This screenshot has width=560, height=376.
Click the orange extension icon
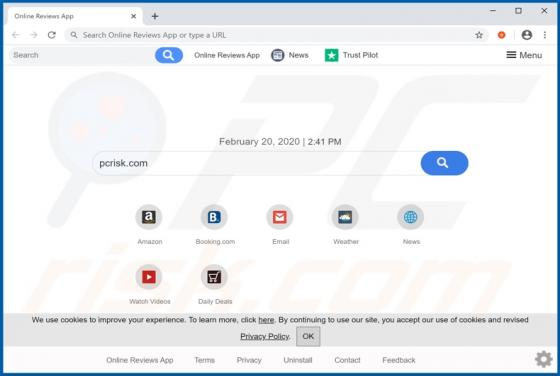coord(501,35)
